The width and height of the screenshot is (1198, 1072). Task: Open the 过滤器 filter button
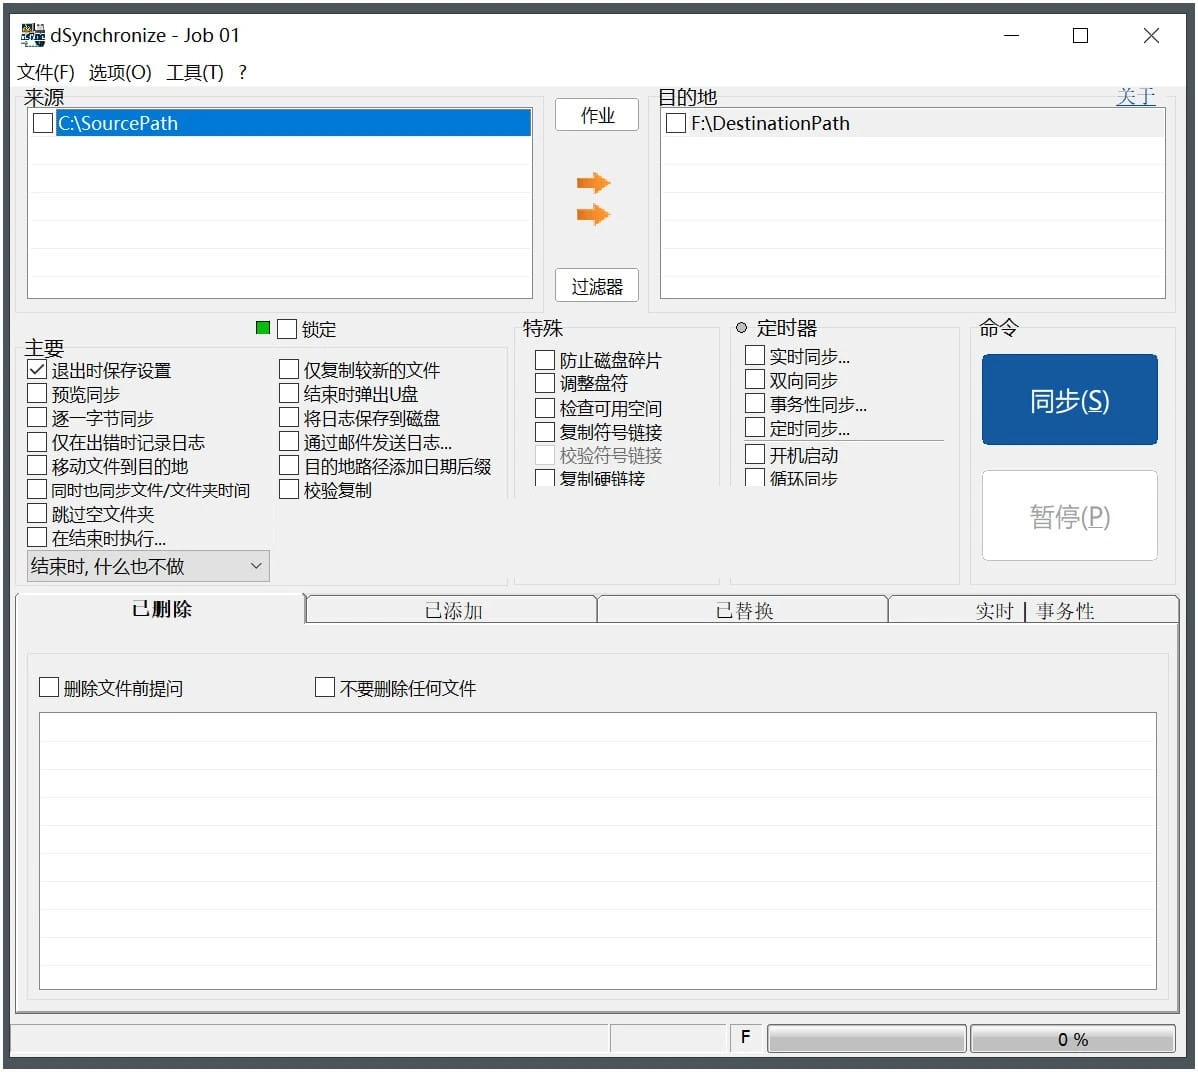(597, 286)
